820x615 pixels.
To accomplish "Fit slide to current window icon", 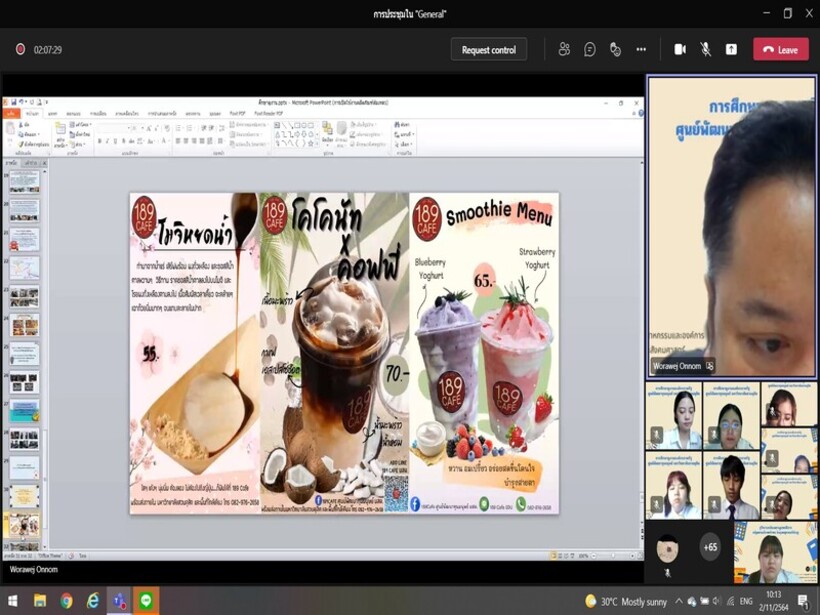I will pyautogui.click(x=640, y=555).
